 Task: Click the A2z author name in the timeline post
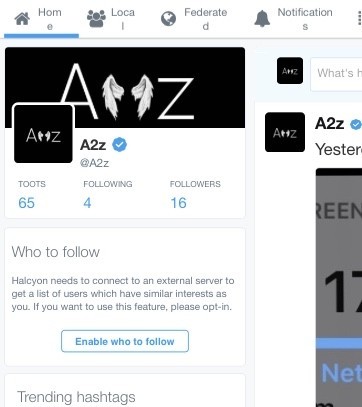(x=329, y=124)
